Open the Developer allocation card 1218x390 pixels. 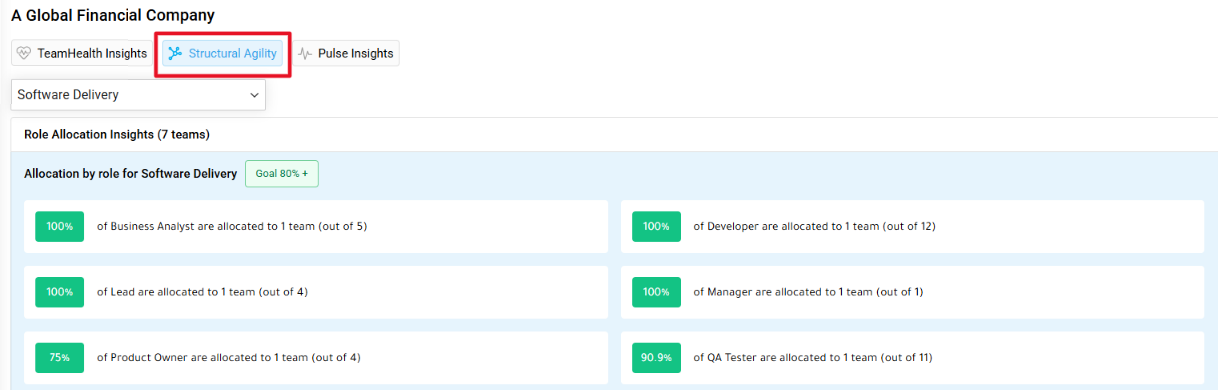click(913, 226)
